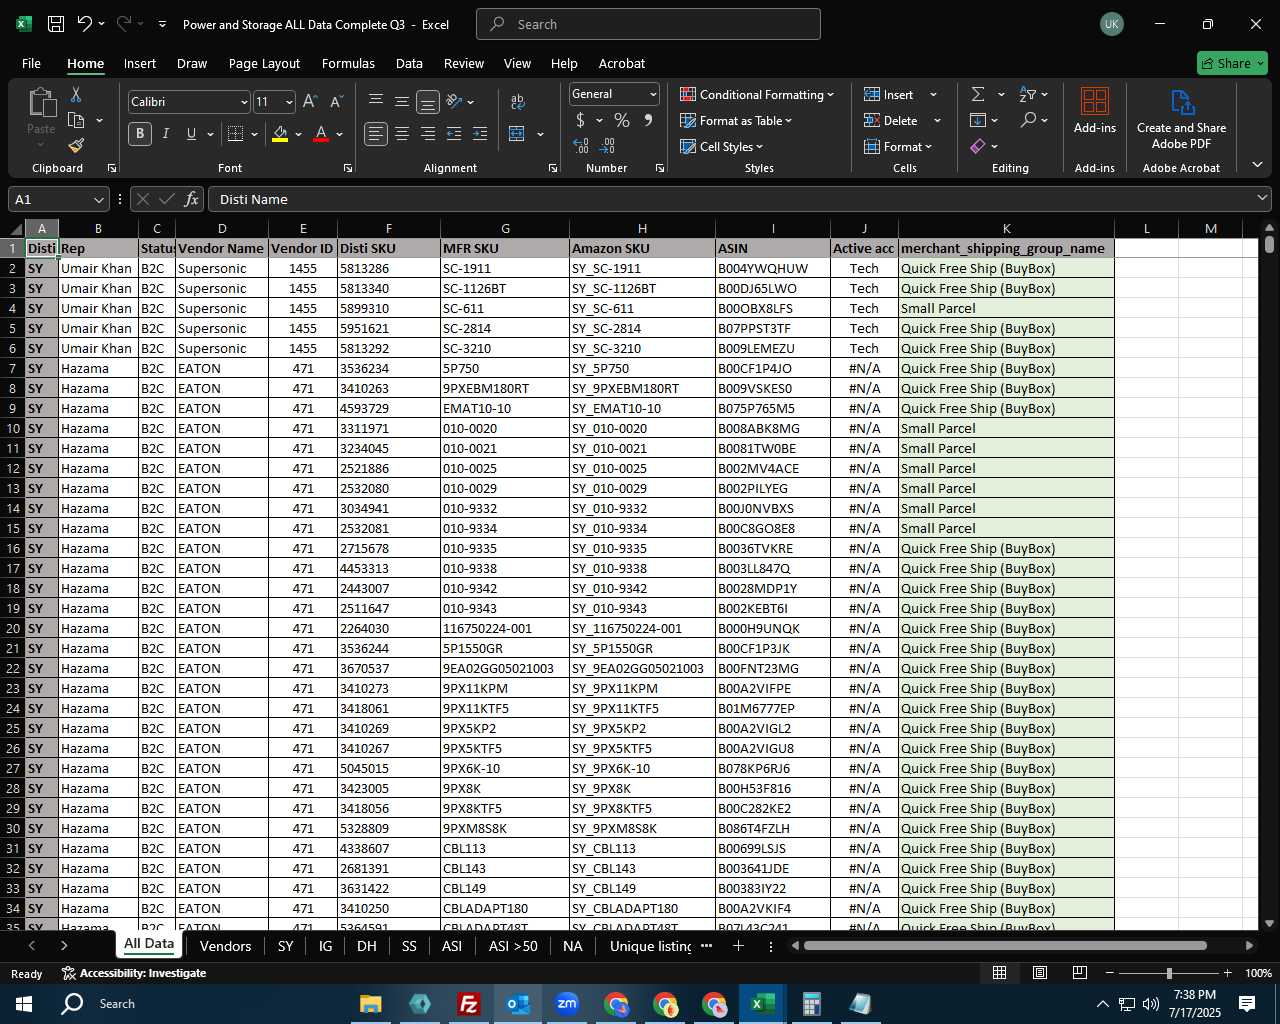Apply Comma Style number format
The height and width of the screenshot is (1024, 1280).
tap(648, 120)
